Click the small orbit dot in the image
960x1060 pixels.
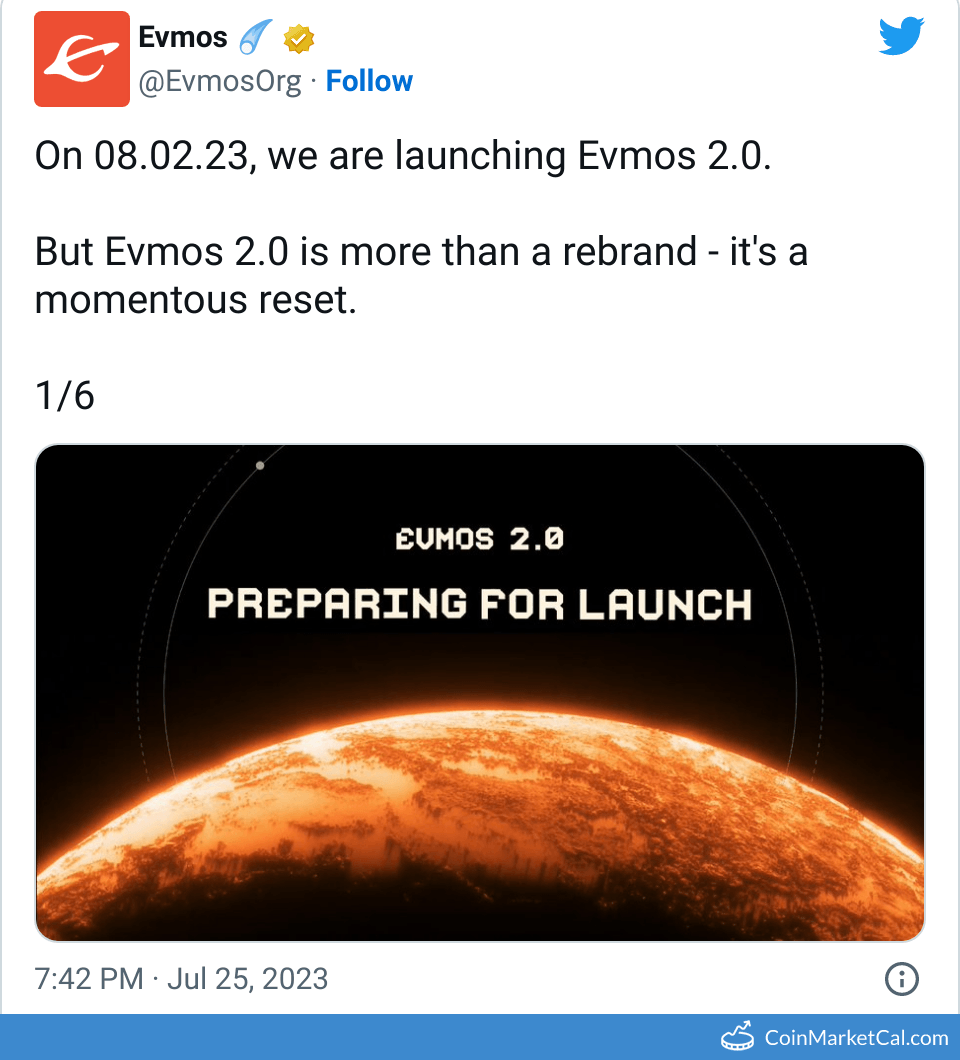[260, 465]
